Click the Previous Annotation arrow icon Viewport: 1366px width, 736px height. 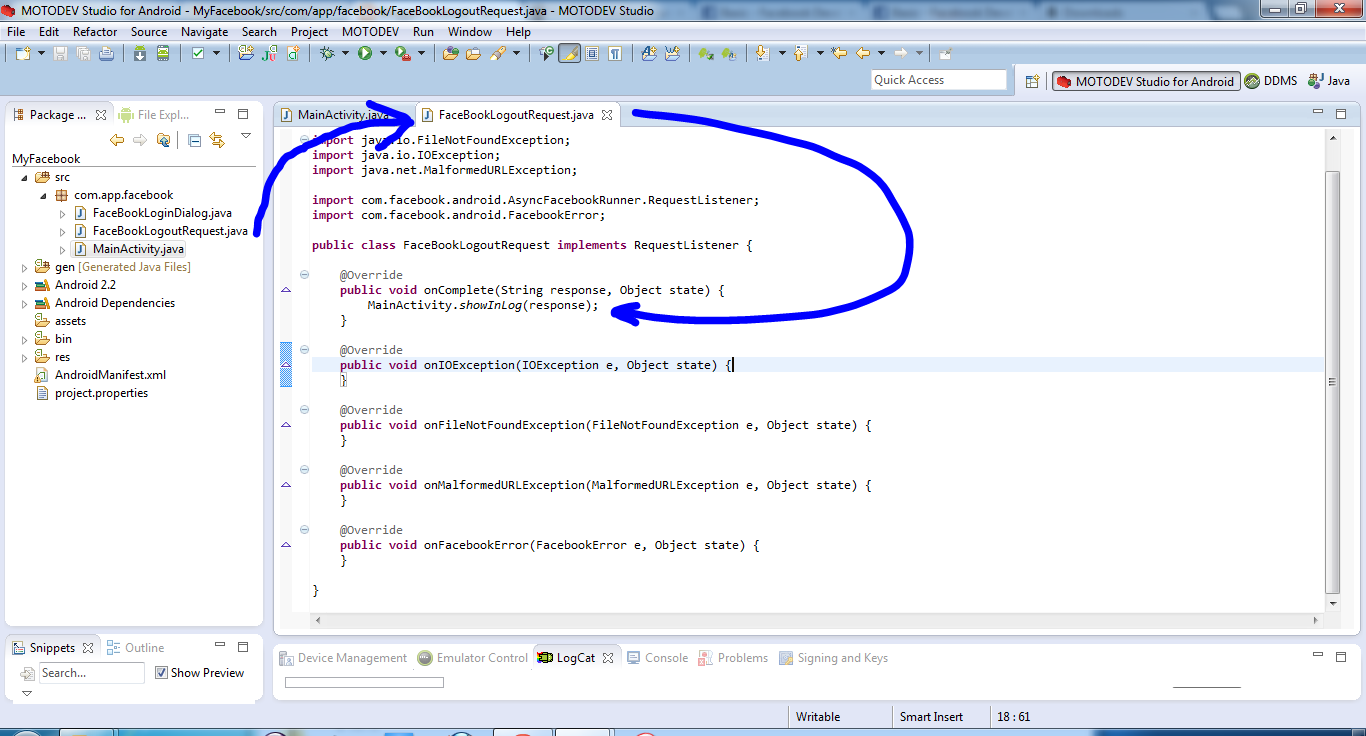[799, 53]
